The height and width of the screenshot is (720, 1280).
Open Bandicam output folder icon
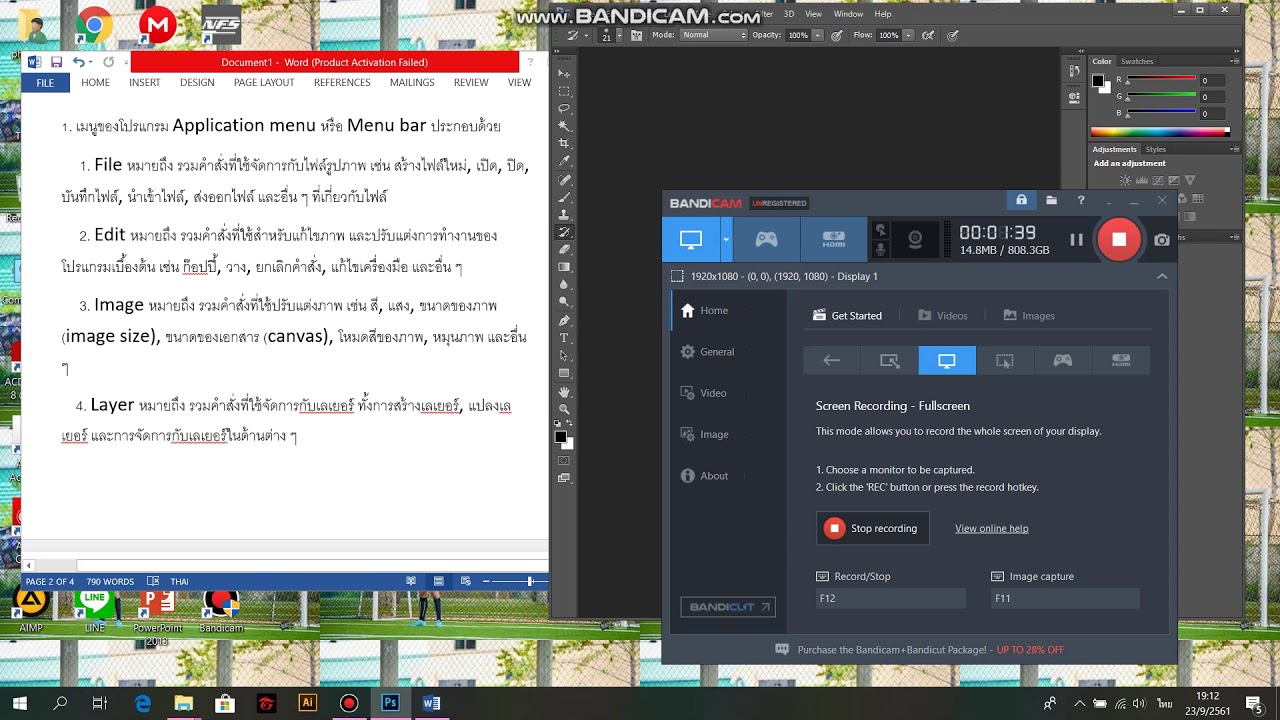1051,200
